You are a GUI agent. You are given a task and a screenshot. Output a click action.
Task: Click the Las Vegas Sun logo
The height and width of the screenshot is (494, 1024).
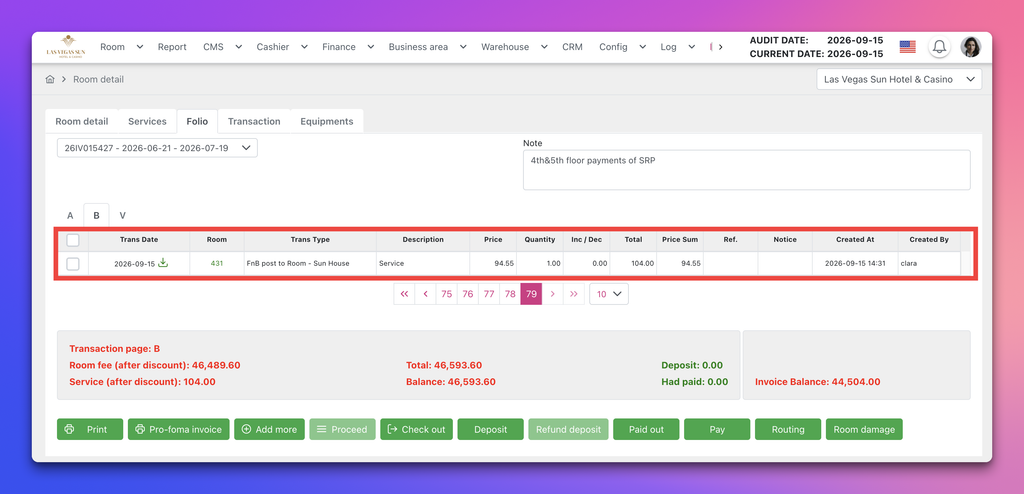click(64, 46)
